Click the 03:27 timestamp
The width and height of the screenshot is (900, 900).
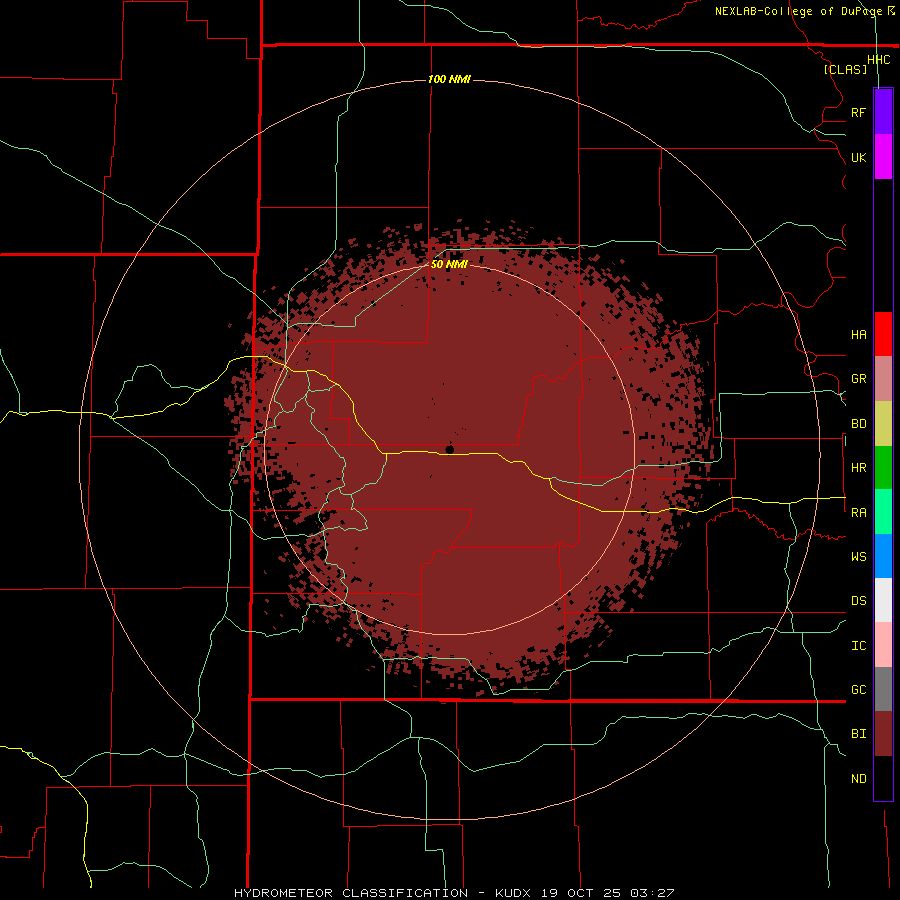point(651,893)
